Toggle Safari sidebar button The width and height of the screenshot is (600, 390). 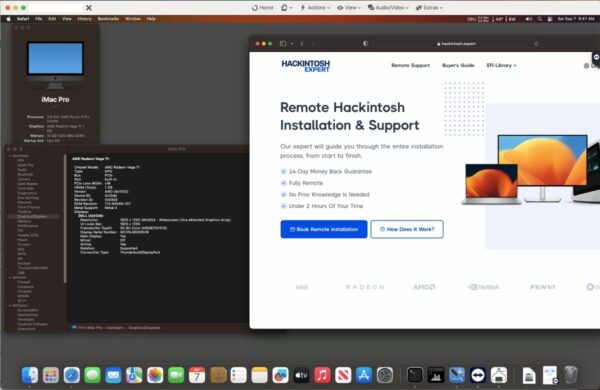pos(283,44)
